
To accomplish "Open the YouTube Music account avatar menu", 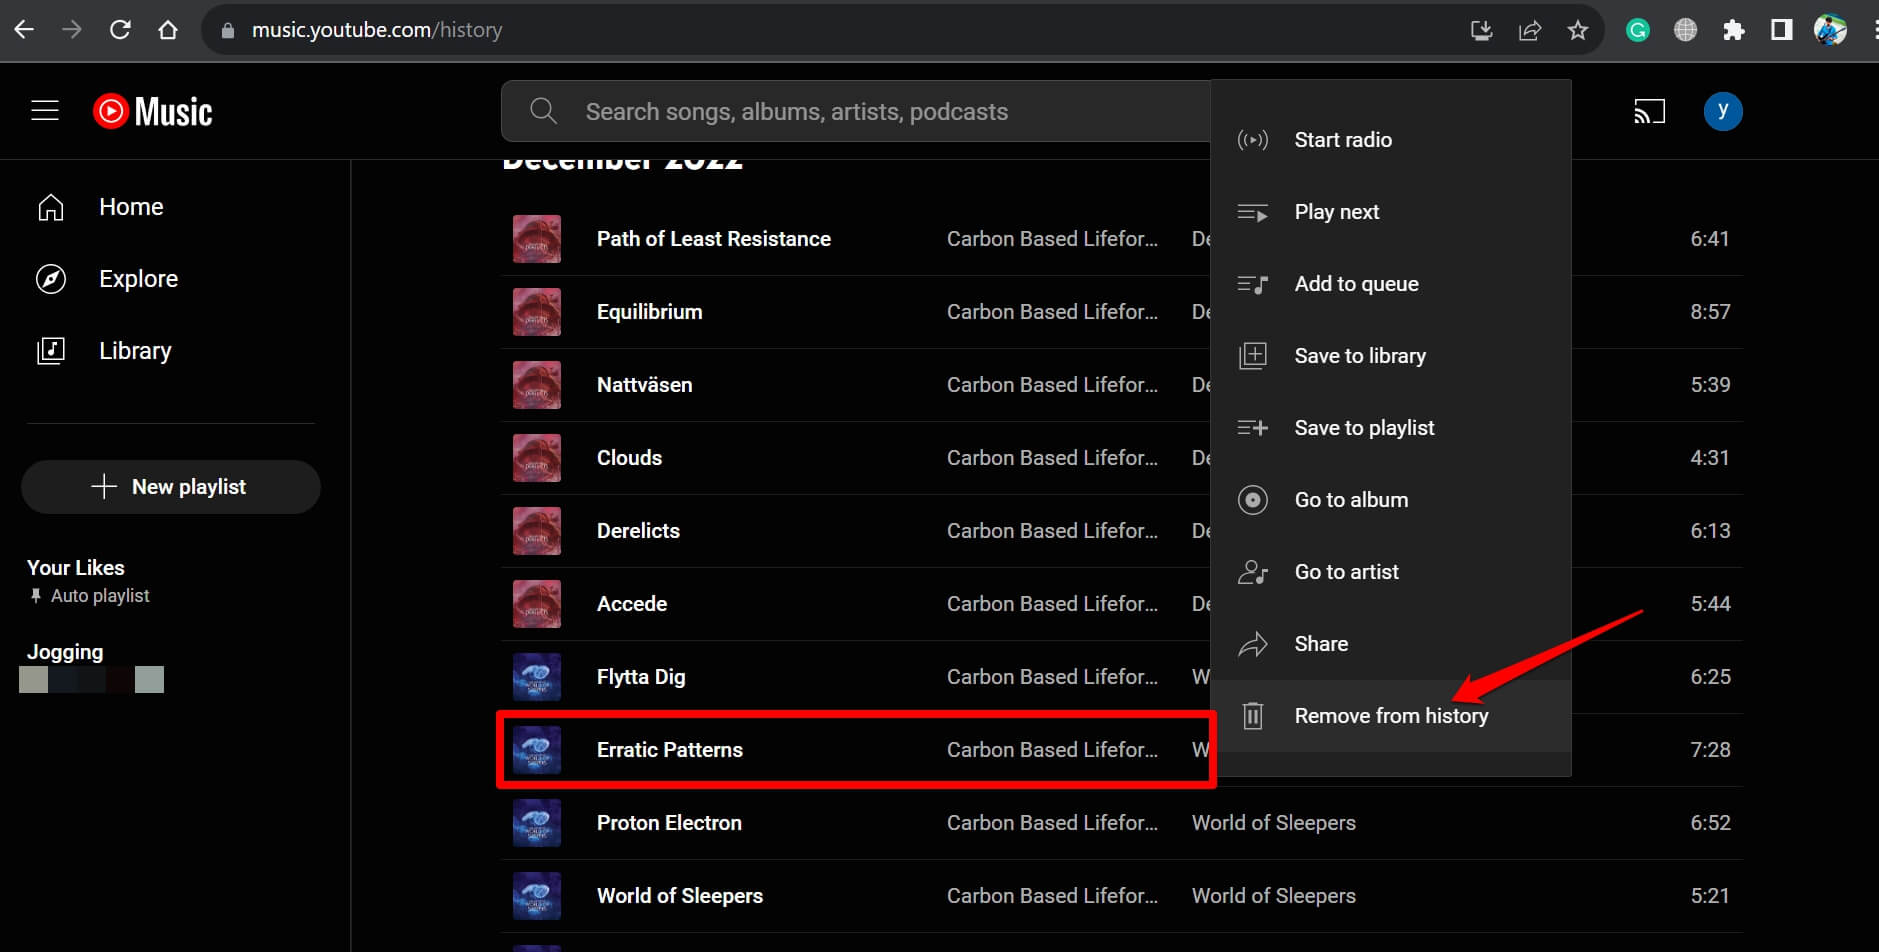I will [1723, 111].
